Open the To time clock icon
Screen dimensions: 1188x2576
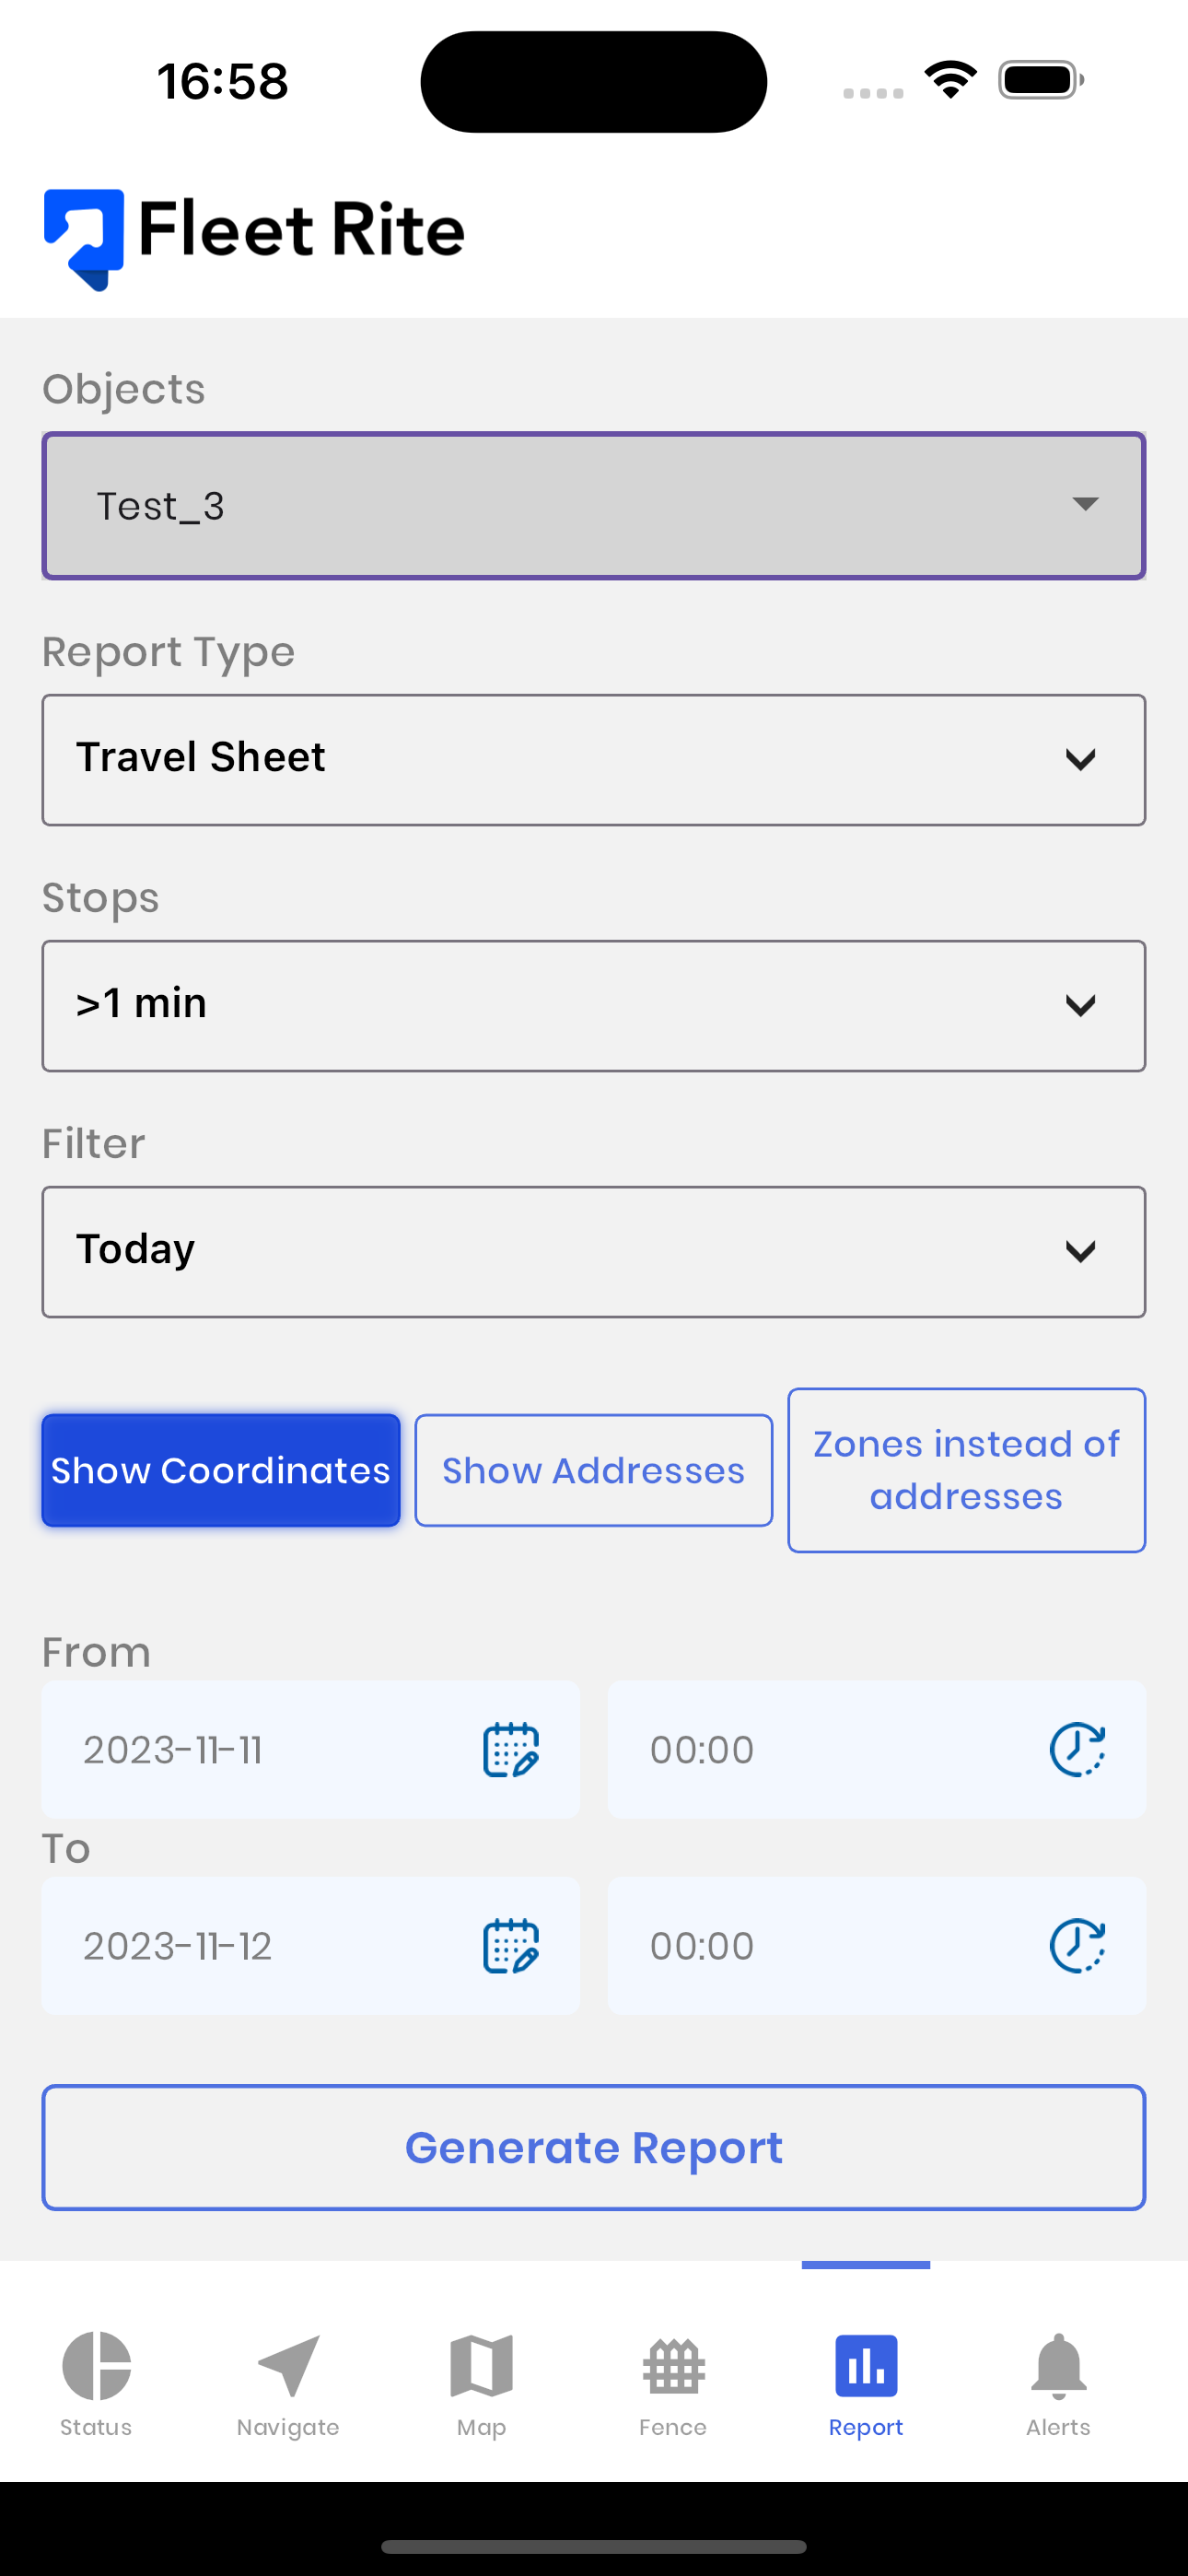(1077, 1946)
